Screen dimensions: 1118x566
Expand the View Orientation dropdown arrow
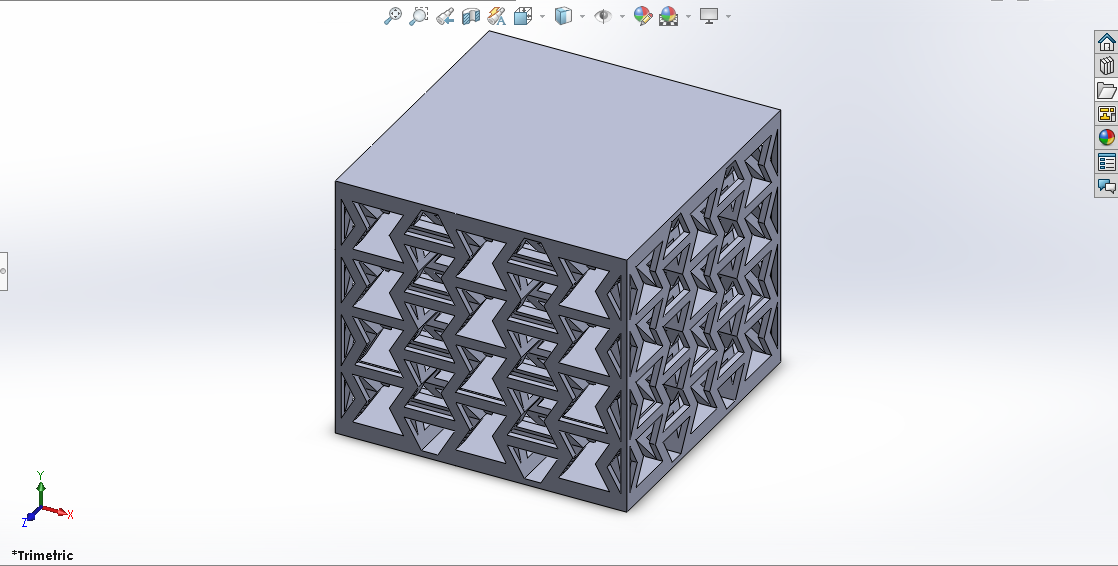point(543,16)
